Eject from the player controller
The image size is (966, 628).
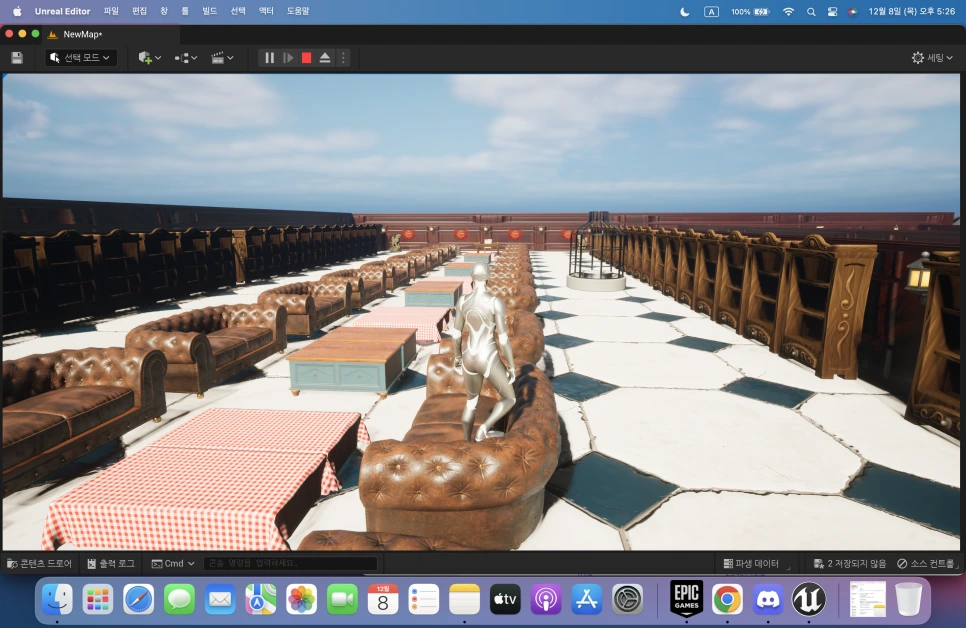(325, 57)
